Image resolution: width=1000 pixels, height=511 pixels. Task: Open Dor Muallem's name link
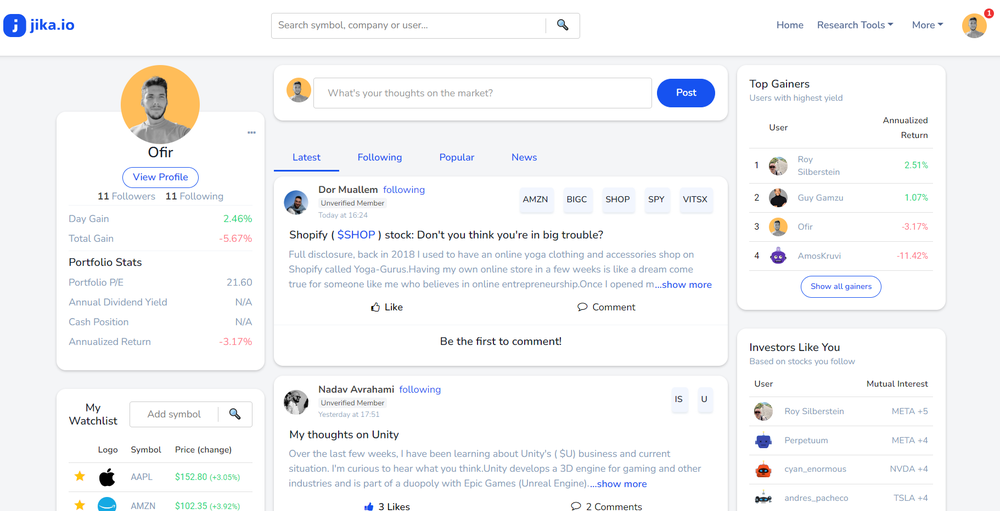(x=348, y=190)
